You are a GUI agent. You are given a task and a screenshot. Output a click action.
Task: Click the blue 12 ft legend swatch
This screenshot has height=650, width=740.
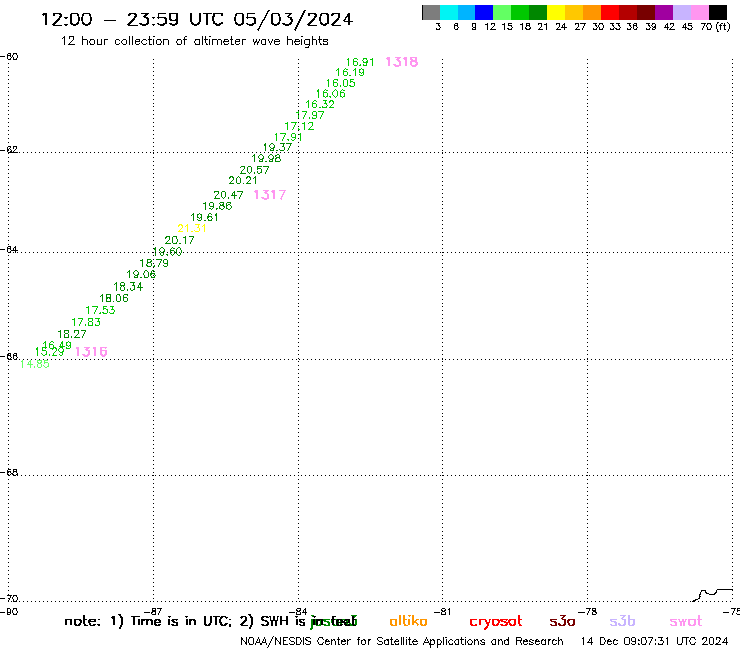pos(485,12)
